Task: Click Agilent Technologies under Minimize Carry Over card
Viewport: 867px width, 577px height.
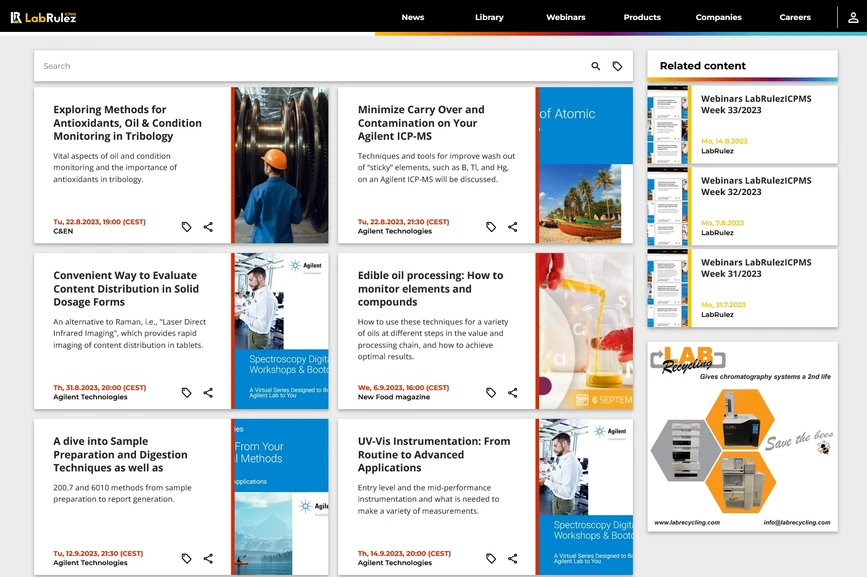Action: [394, 232]
